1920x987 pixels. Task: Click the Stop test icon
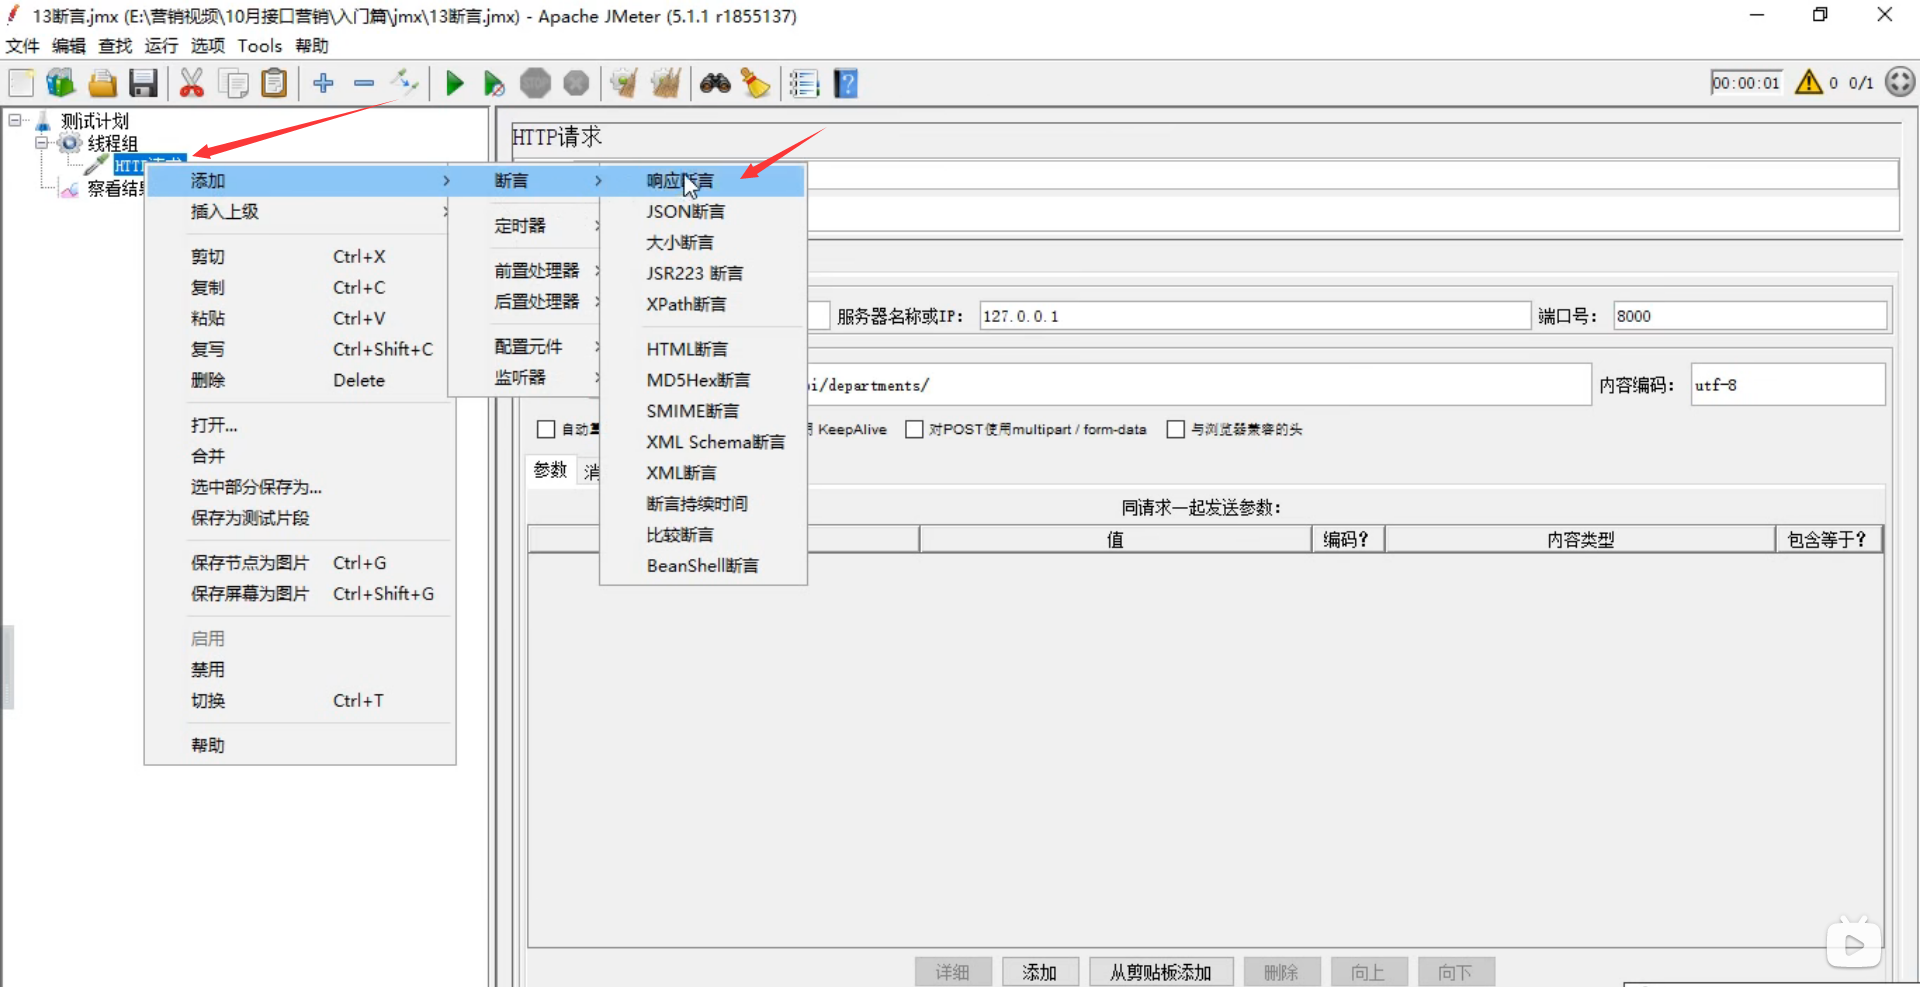coord(535,83)
